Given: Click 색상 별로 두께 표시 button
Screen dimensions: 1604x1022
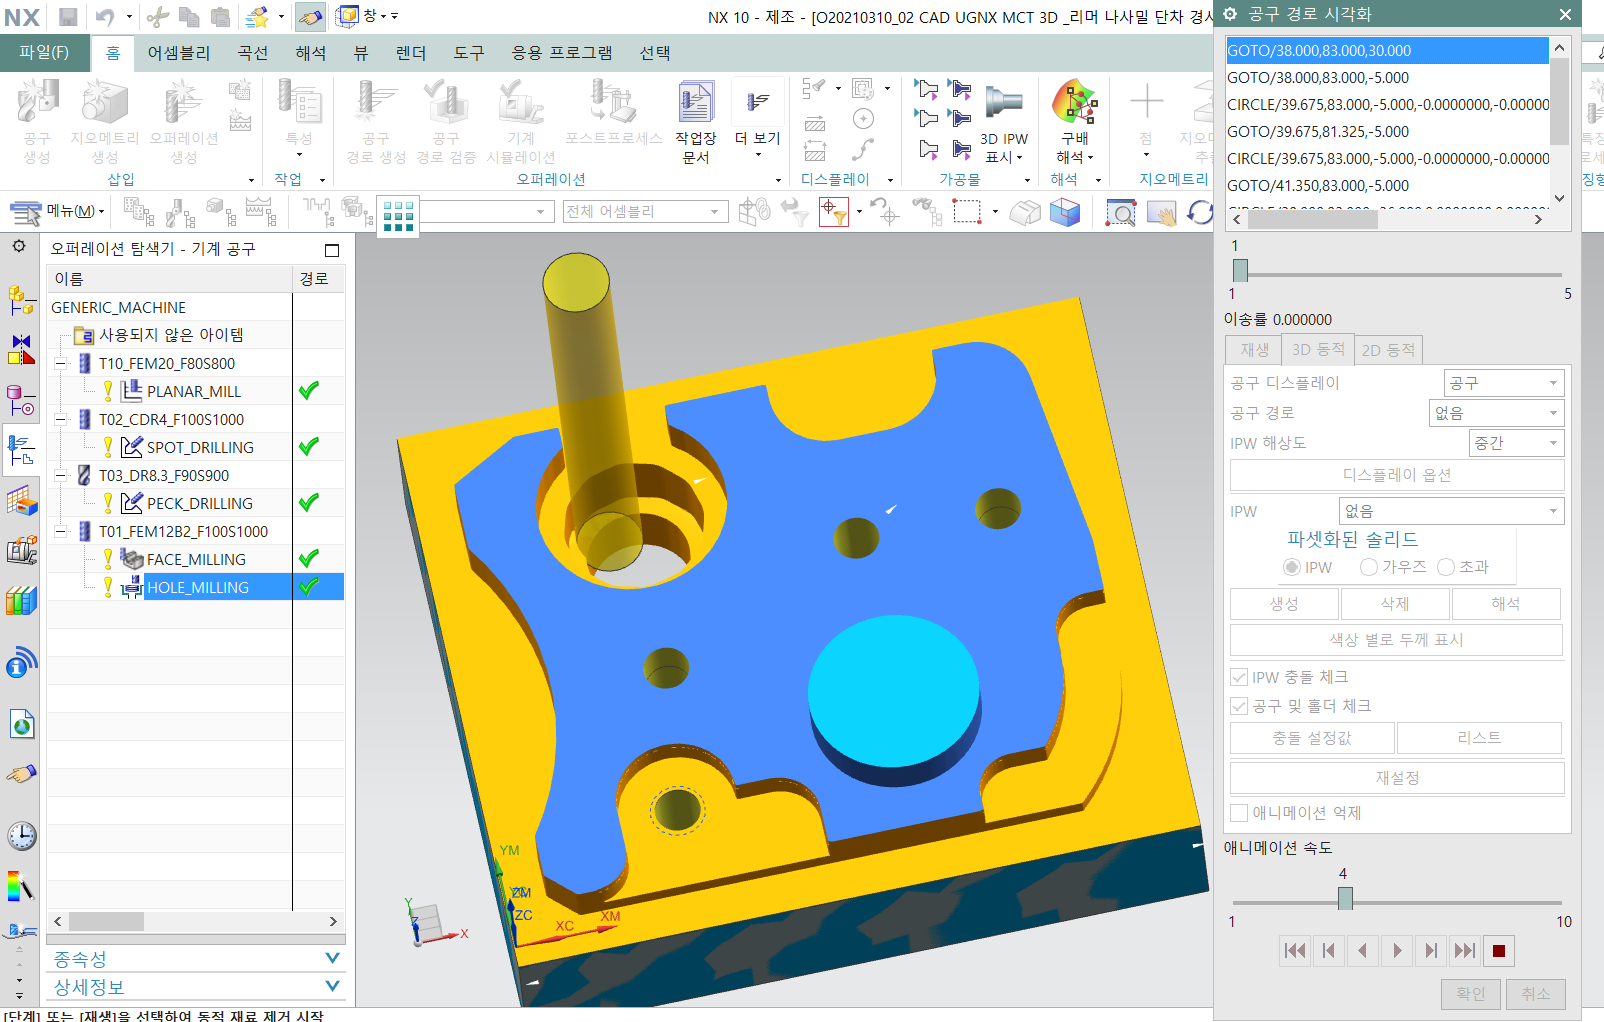Looking at the screenshot, I should [1397, 640].
